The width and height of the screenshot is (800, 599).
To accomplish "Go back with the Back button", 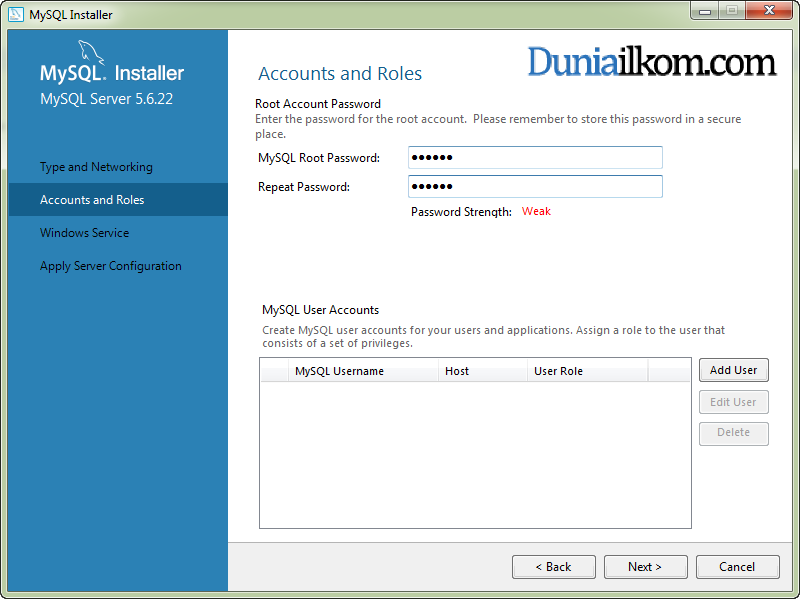I will tap(554, 567).
